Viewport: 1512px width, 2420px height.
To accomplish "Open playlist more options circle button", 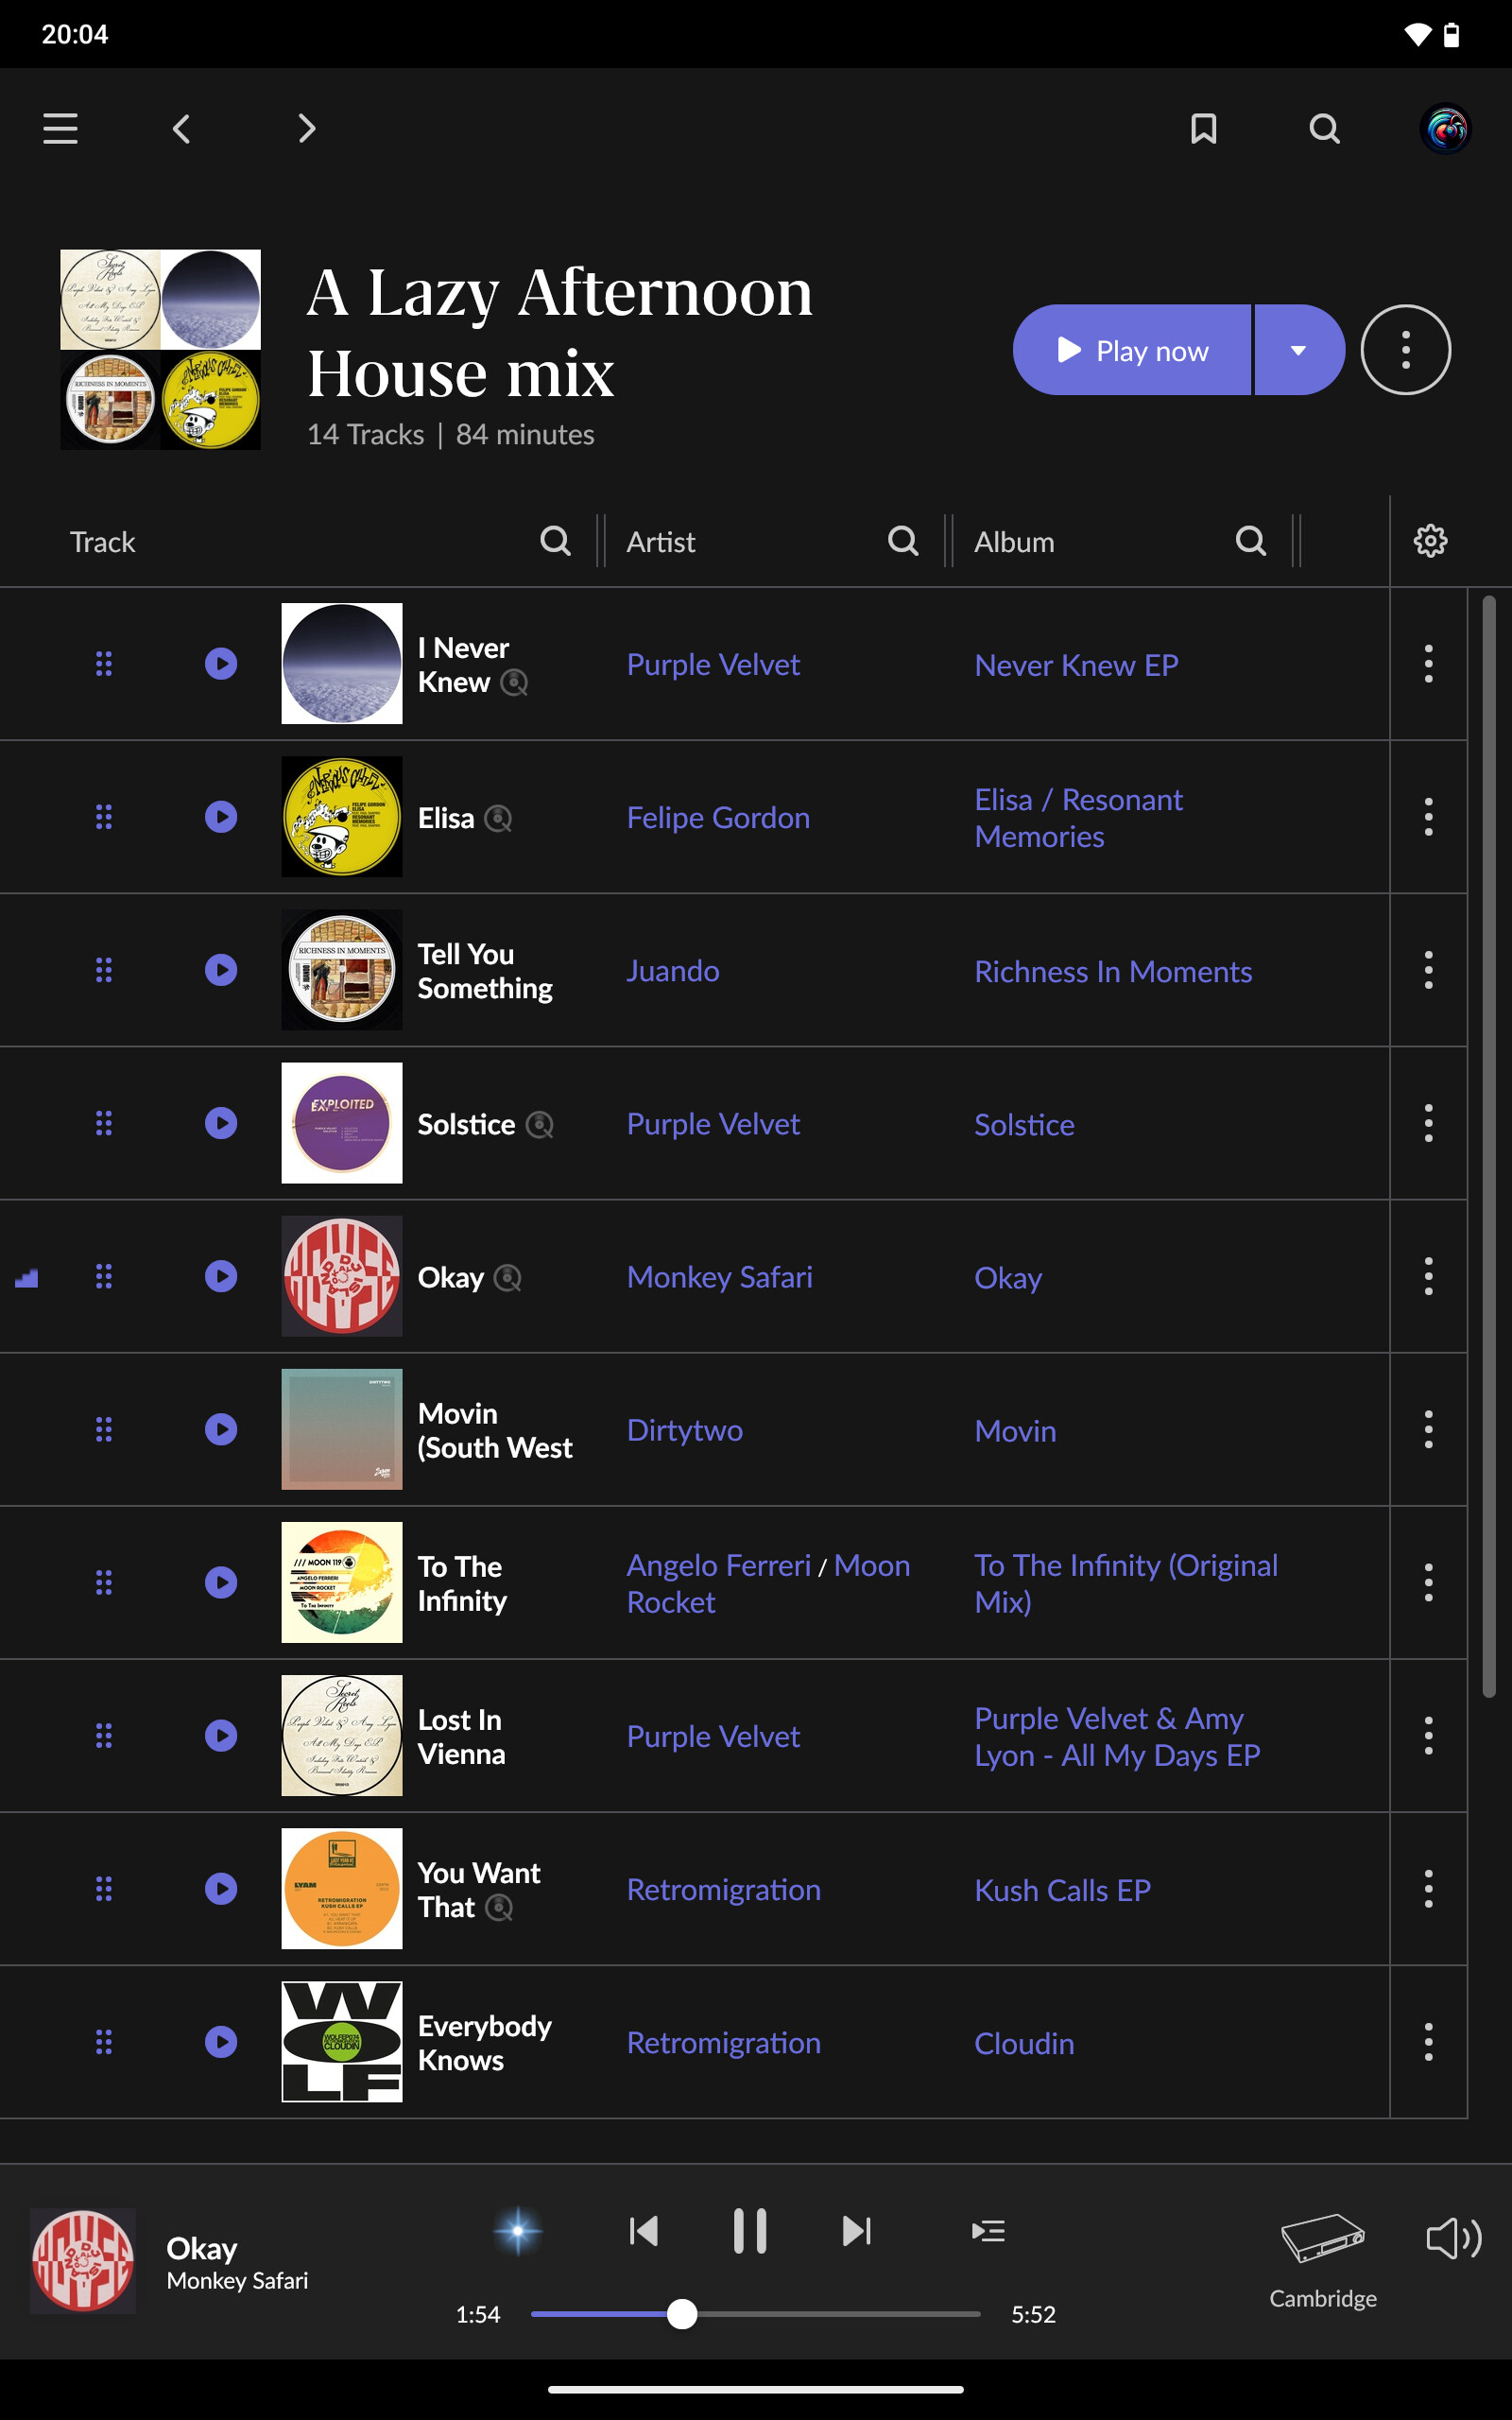I will (x=1405, y=350).
